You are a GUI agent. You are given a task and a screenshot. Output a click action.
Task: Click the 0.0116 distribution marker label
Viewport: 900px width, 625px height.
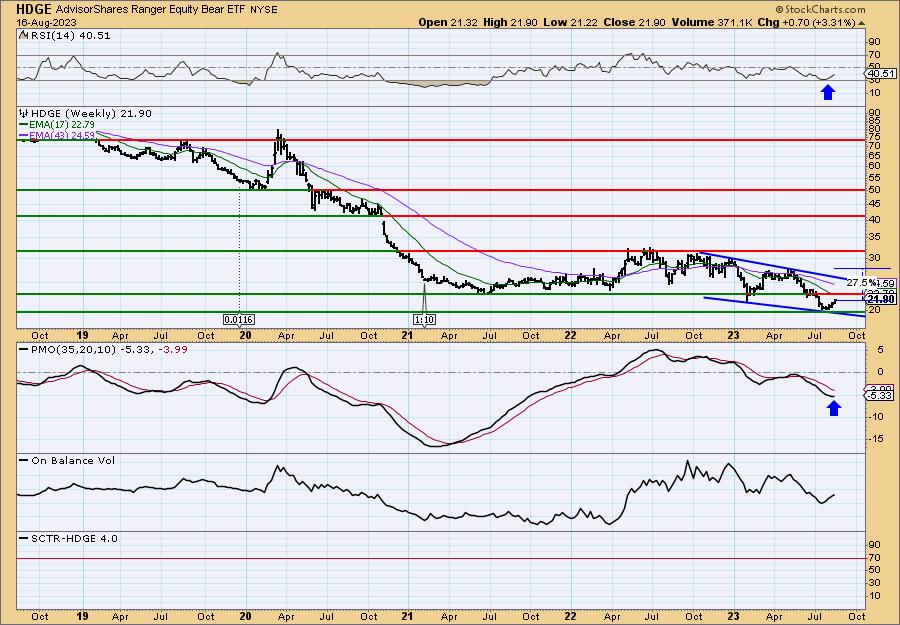239,319
